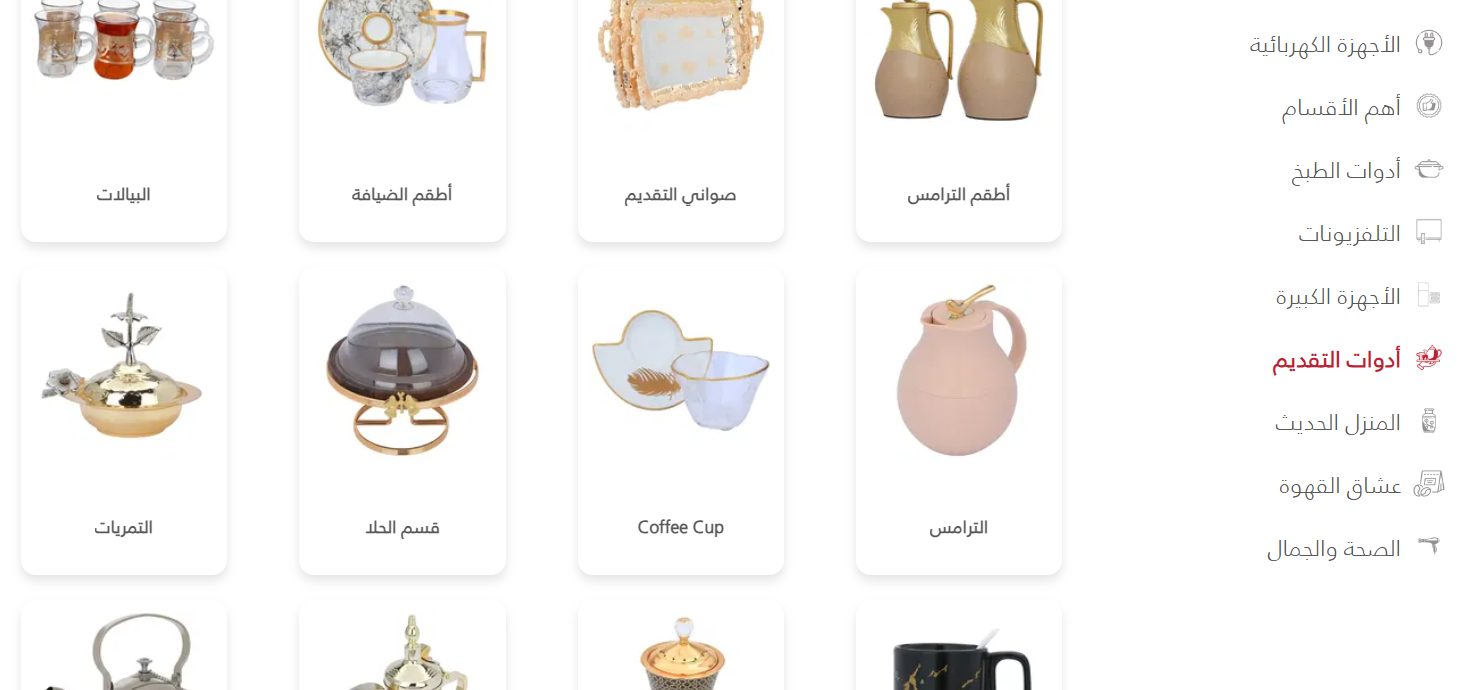Open the أدوات التقديم sidebar category

pos(1336,360)
